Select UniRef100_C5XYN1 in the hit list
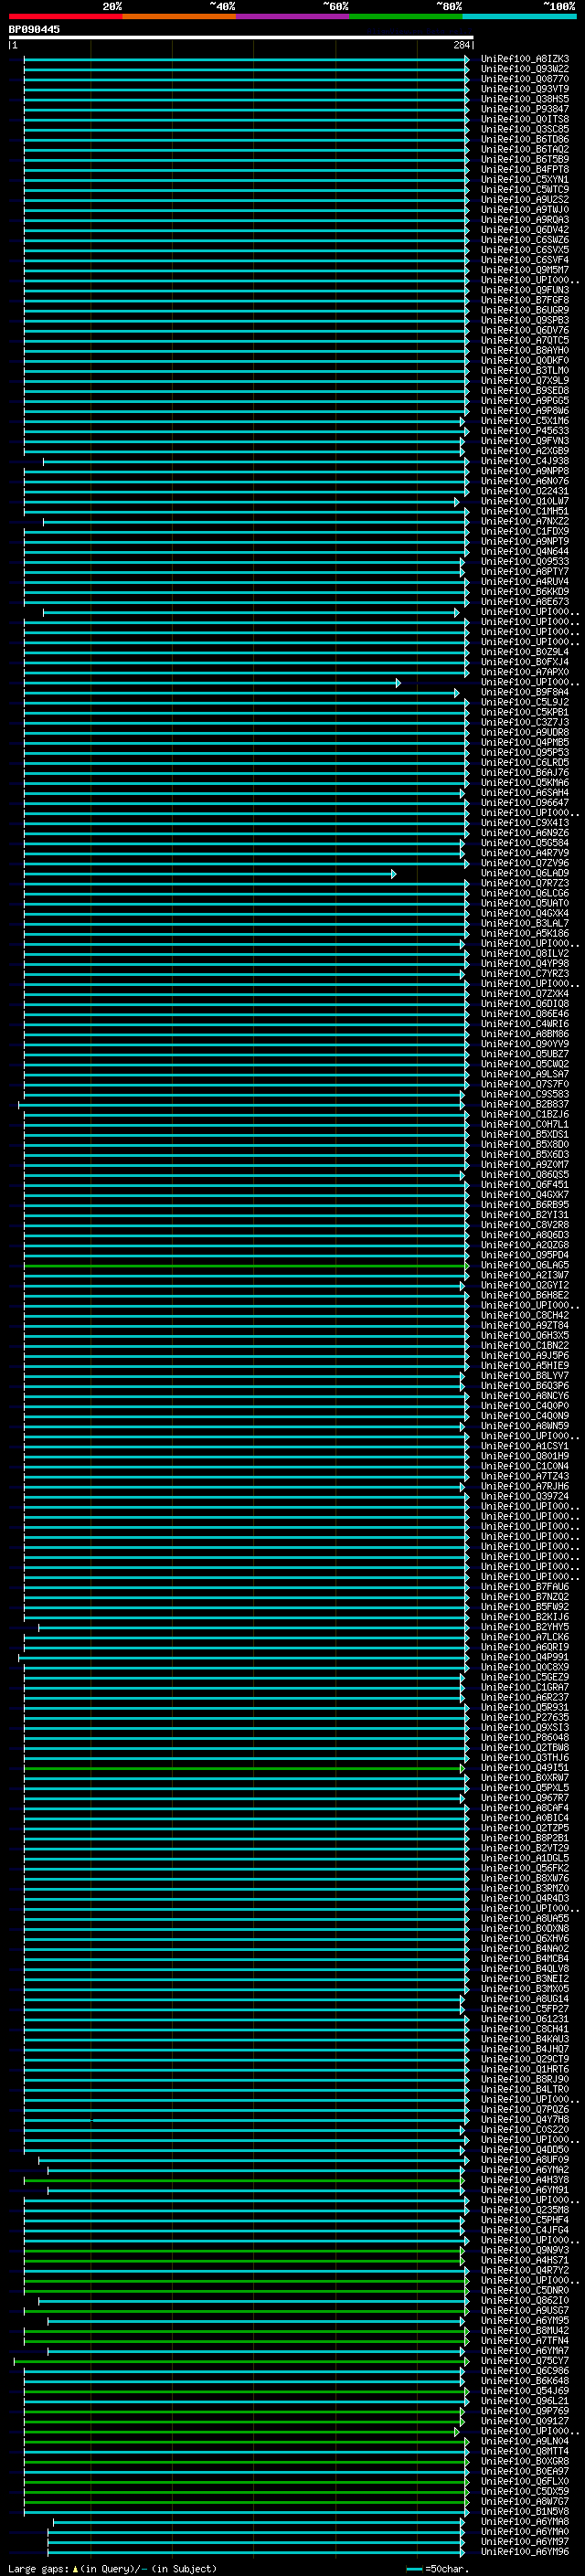This screenshot has height=2576, width=585. [x=525, y=180]
